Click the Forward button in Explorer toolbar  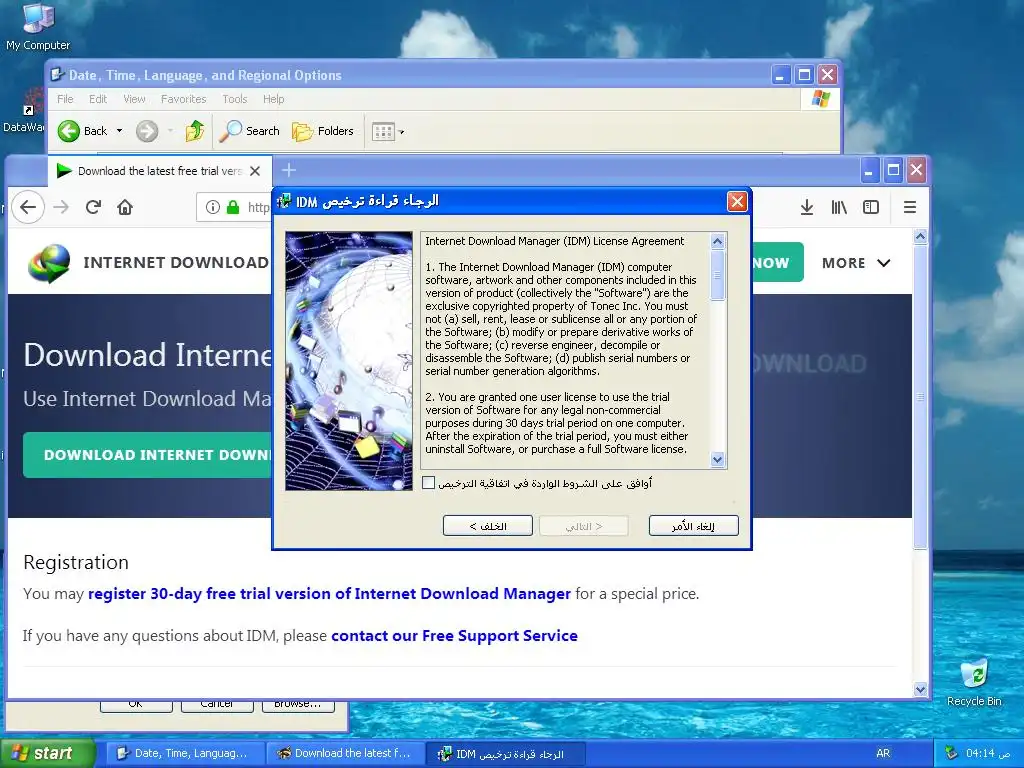(x=147, y=131)
